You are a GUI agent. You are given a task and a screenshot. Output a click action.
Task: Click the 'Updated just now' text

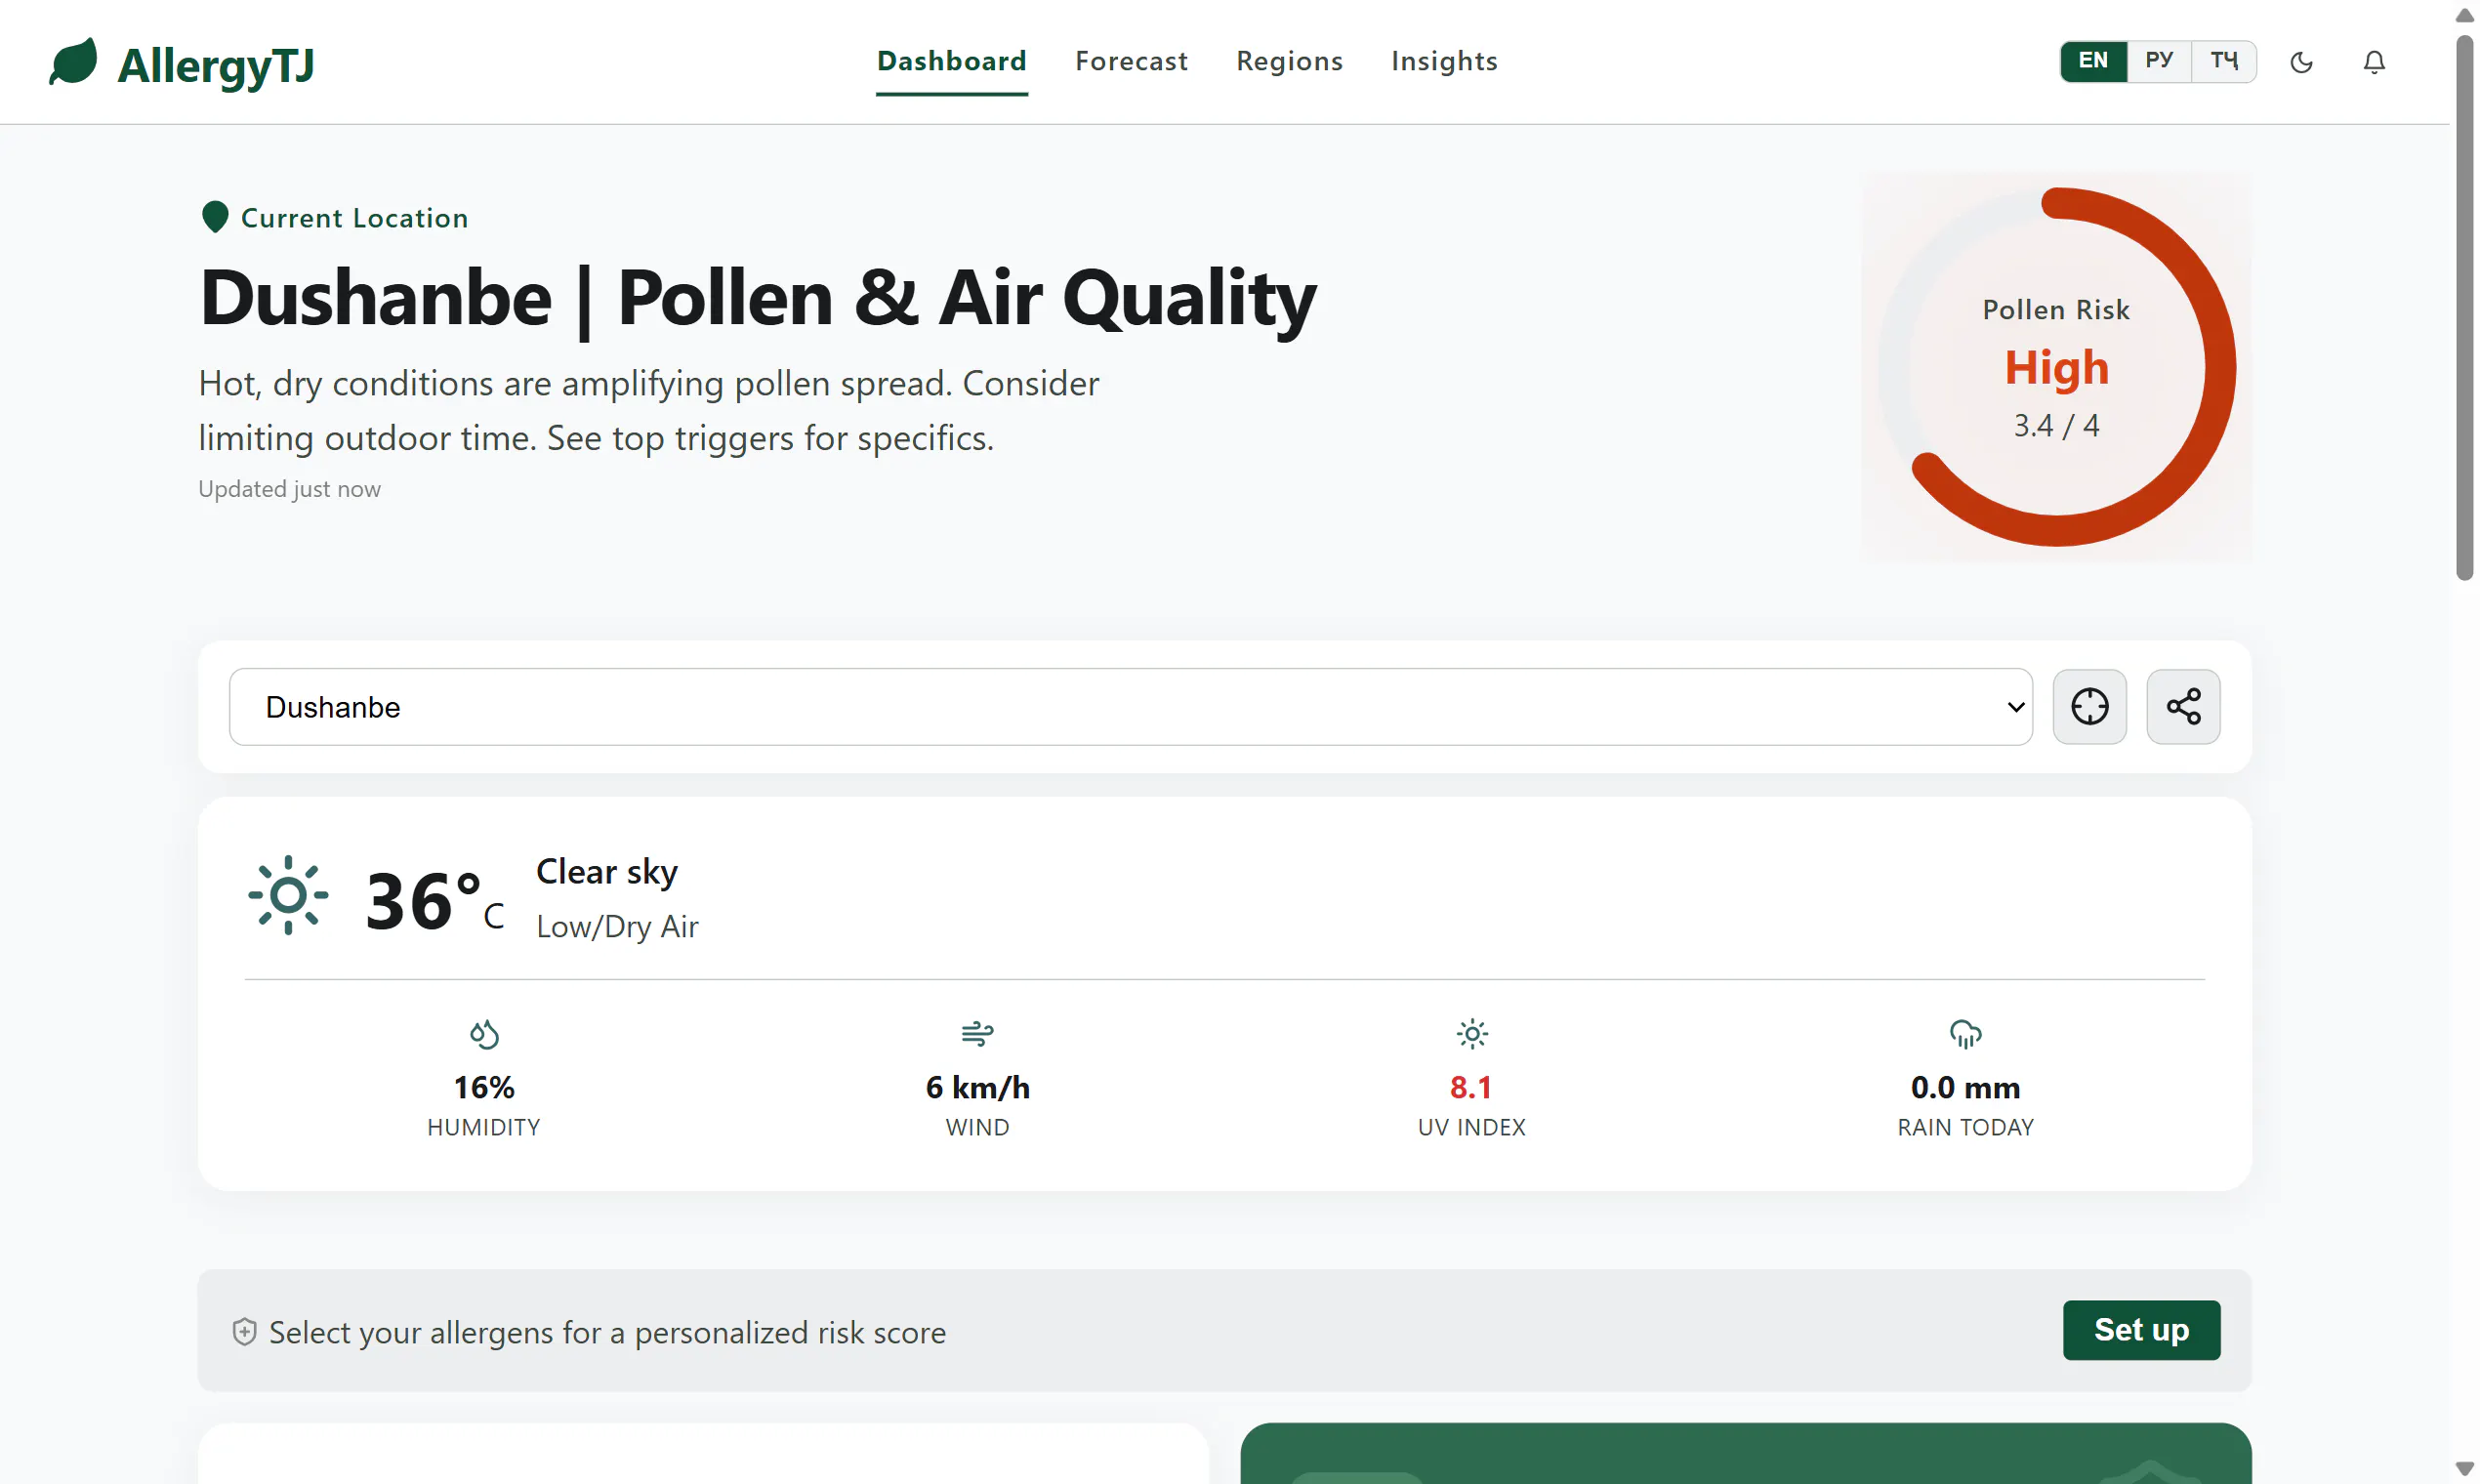tap(289, 488)
